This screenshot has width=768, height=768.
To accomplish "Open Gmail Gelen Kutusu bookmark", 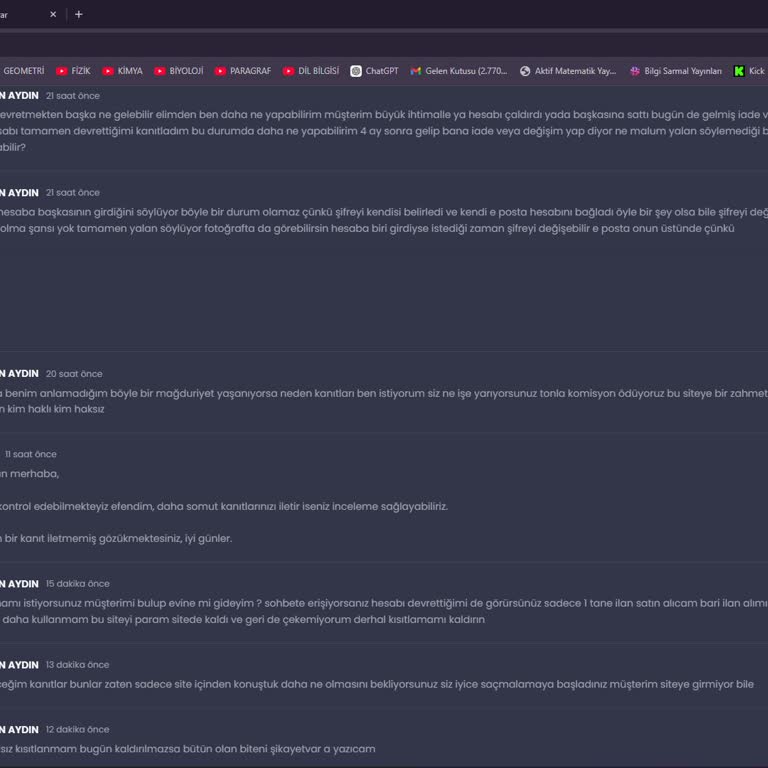I will click(x=459, y=71).
